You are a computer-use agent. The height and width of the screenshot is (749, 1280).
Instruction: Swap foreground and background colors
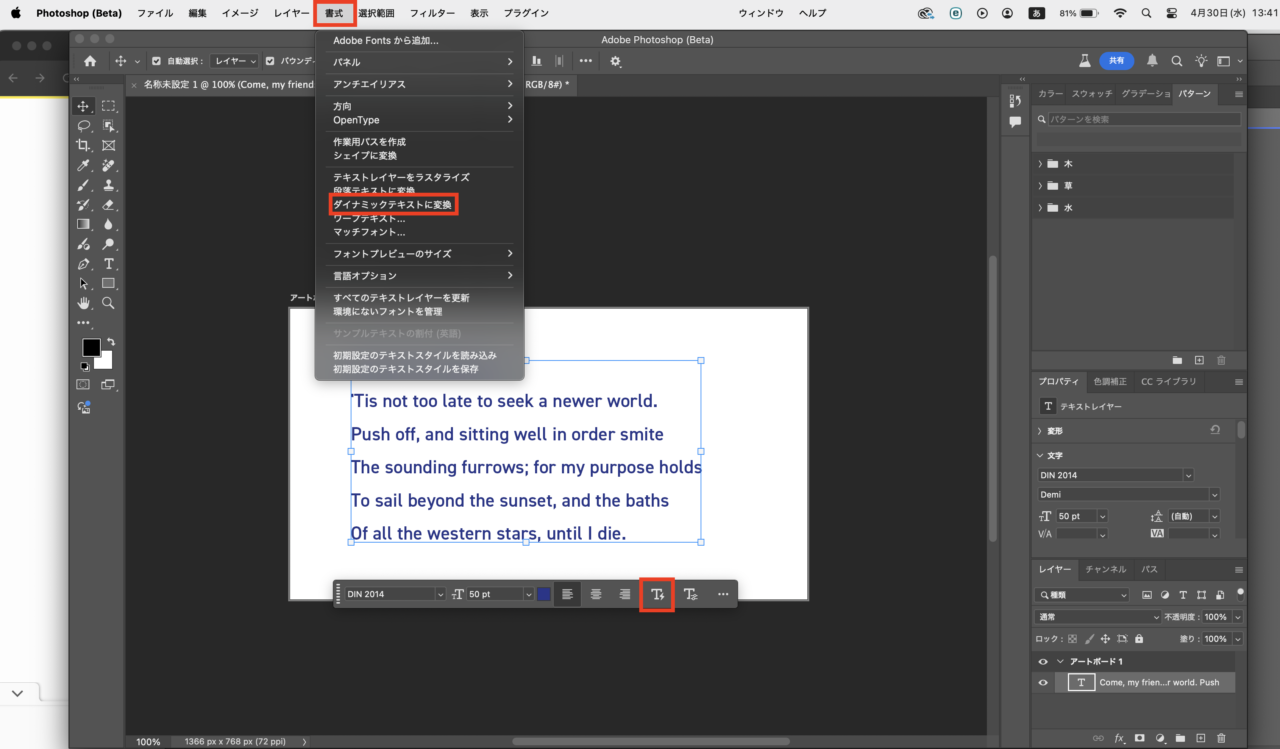pyautogui.click(x=110, y=342)
